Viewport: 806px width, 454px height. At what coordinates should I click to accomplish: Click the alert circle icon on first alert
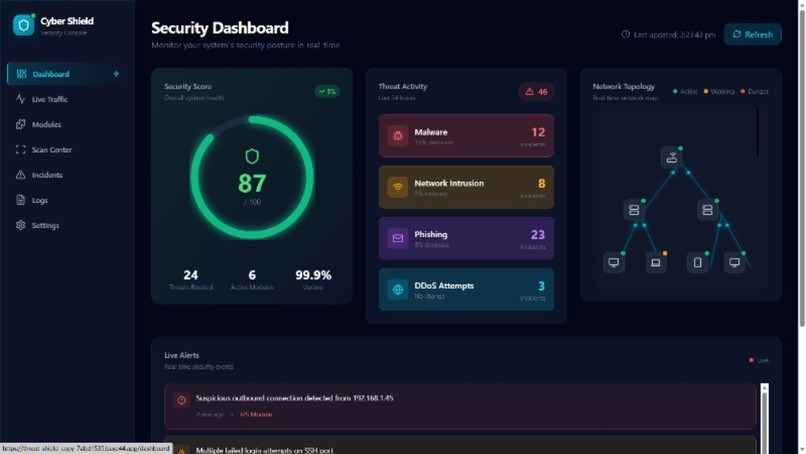tap(181, 400)
